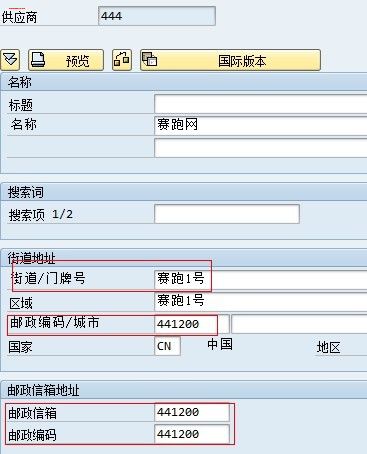Click the 邮政信箱 (PO box) field 441200

coord(192,412)
